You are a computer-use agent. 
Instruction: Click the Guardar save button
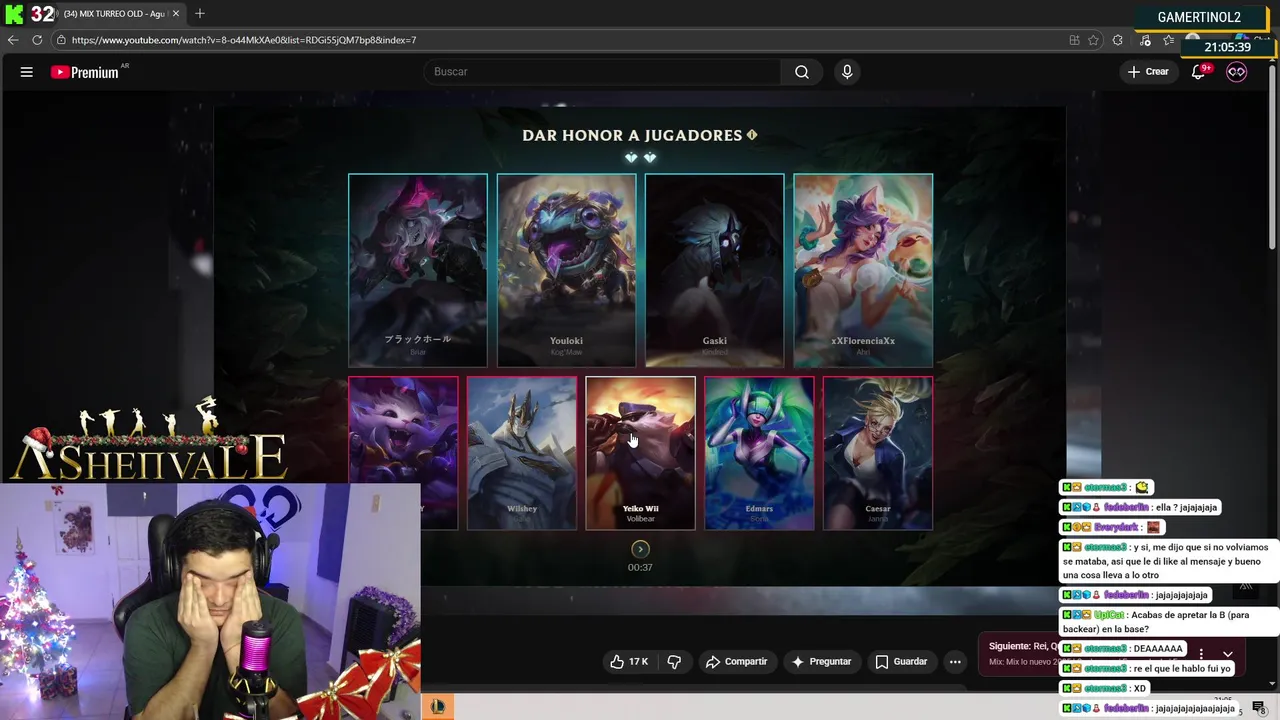click(901, 662)
